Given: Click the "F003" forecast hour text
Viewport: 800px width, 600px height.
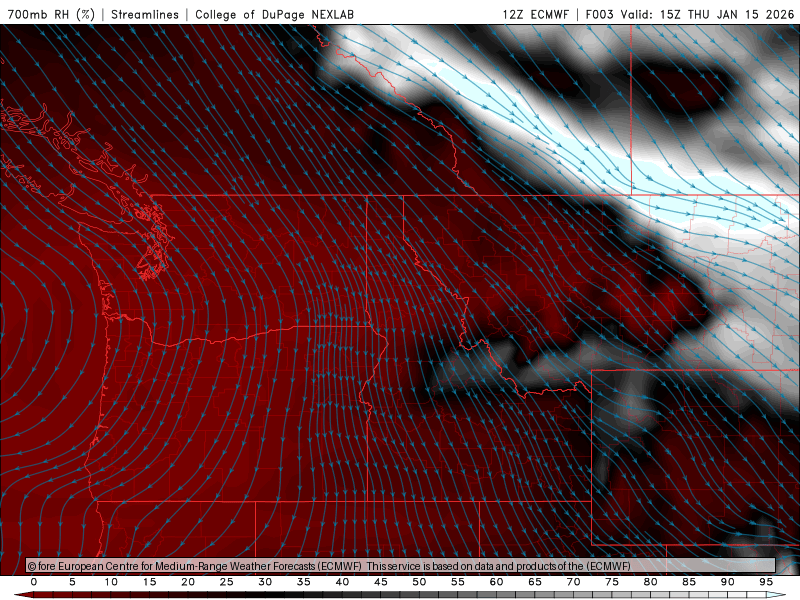Looking at the screenshot, I should coord(600,14).
